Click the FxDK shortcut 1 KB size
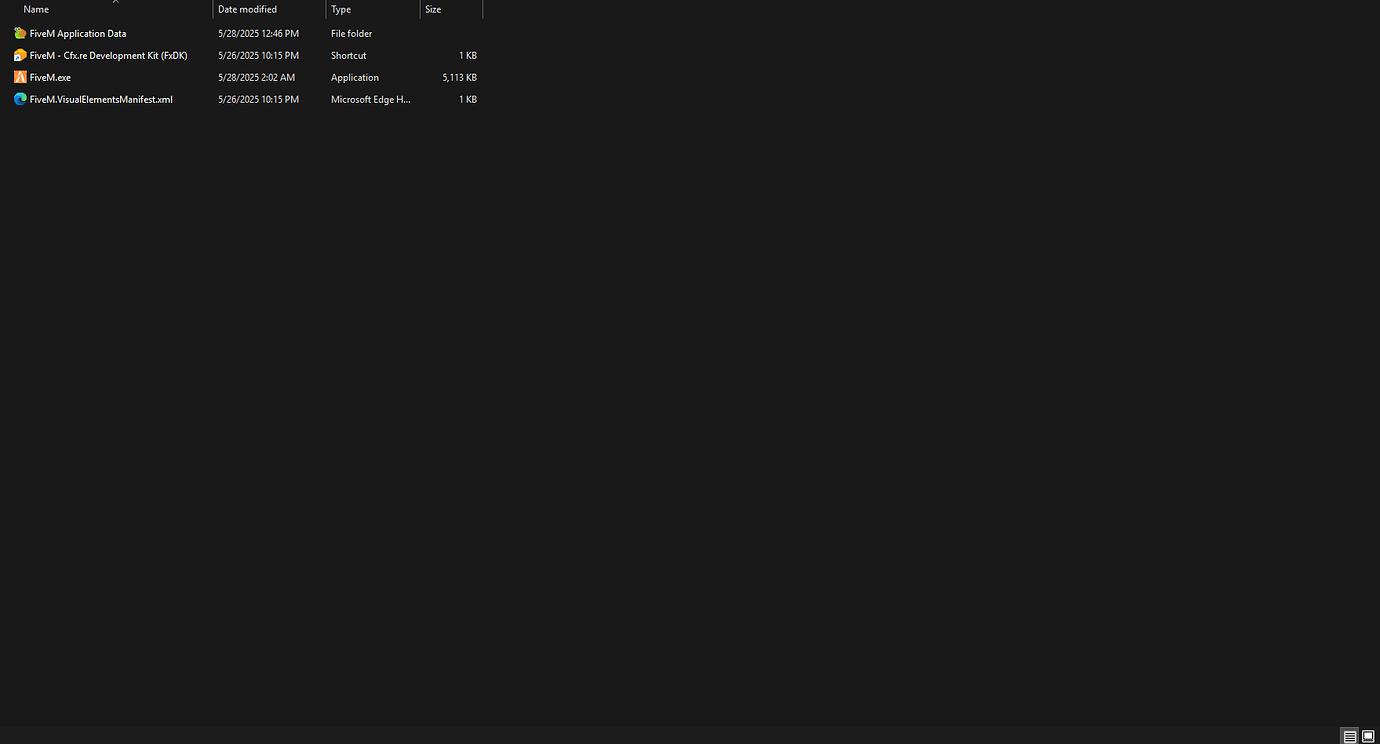 (x=468, y=56)
